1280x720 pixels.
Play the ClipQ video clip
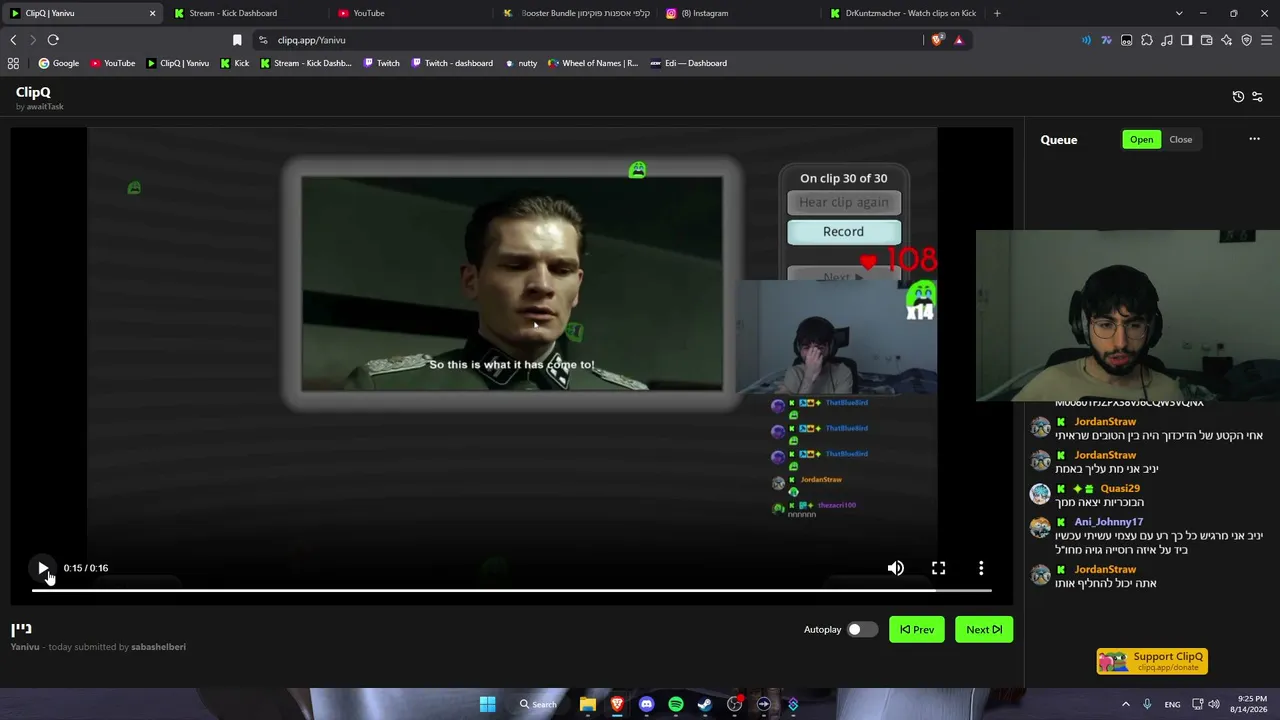43,568
